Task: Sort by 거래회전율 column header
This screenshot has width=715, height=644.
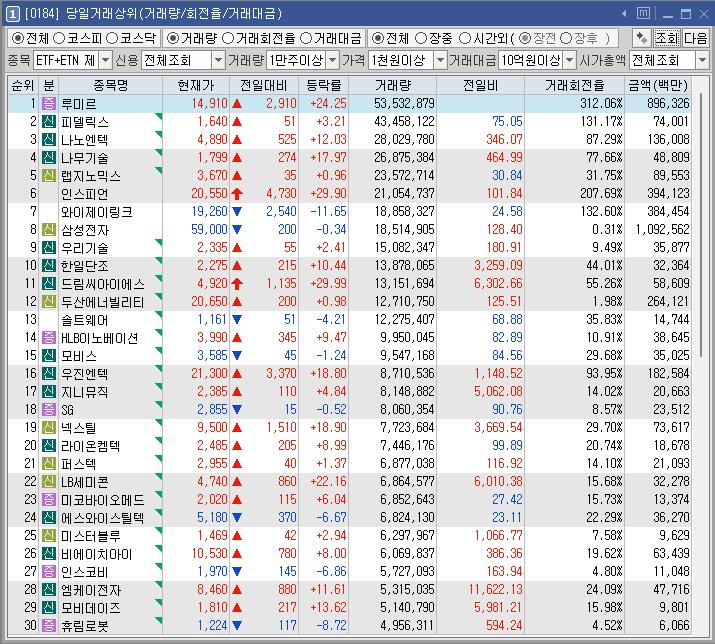Action: pyautogui.click(x=575, y=85)
